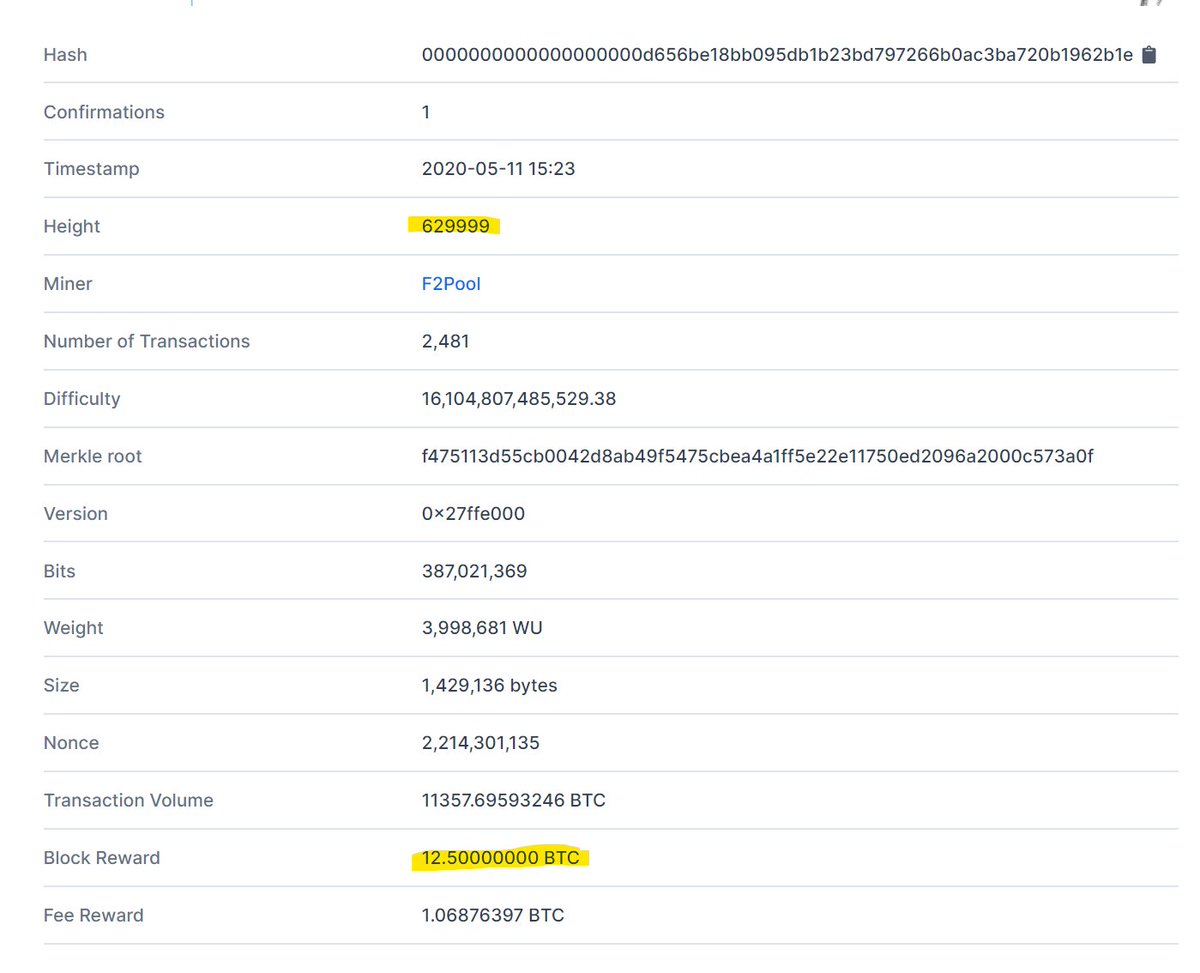Select transaction volume 11357.69593246 BTC
Image resolution: width=1200 pixels, height=973 pixels.
click(x=514, y=800)
